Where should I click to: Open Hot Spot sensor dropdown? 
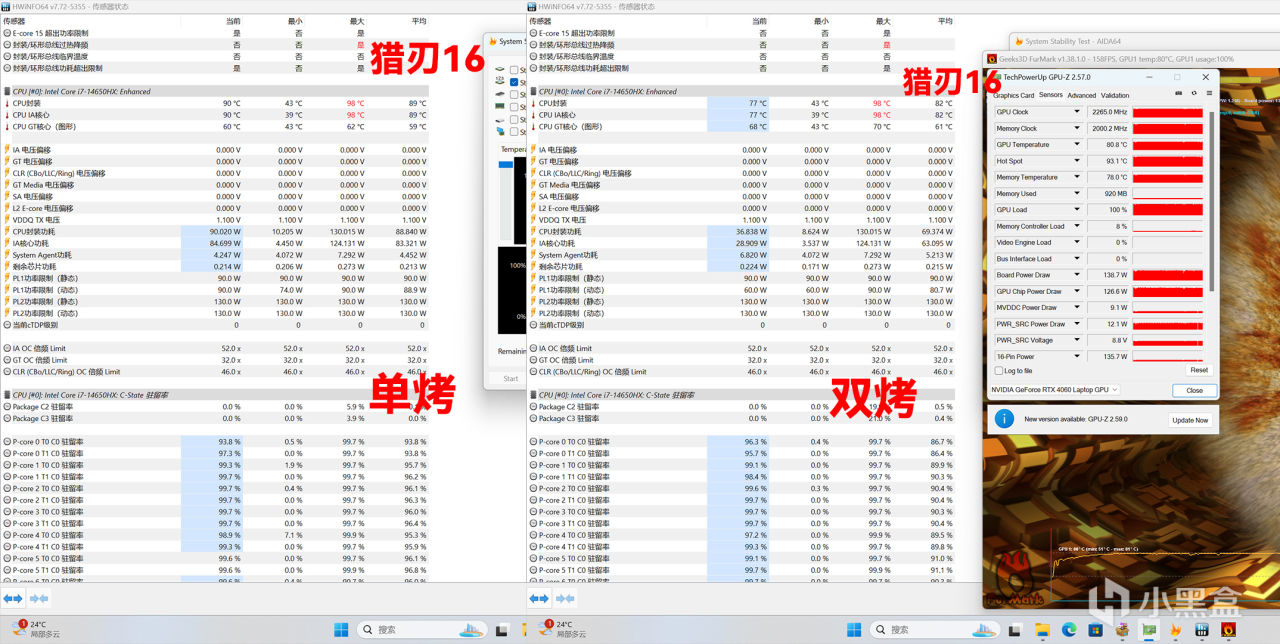(x=1077, y=161)
